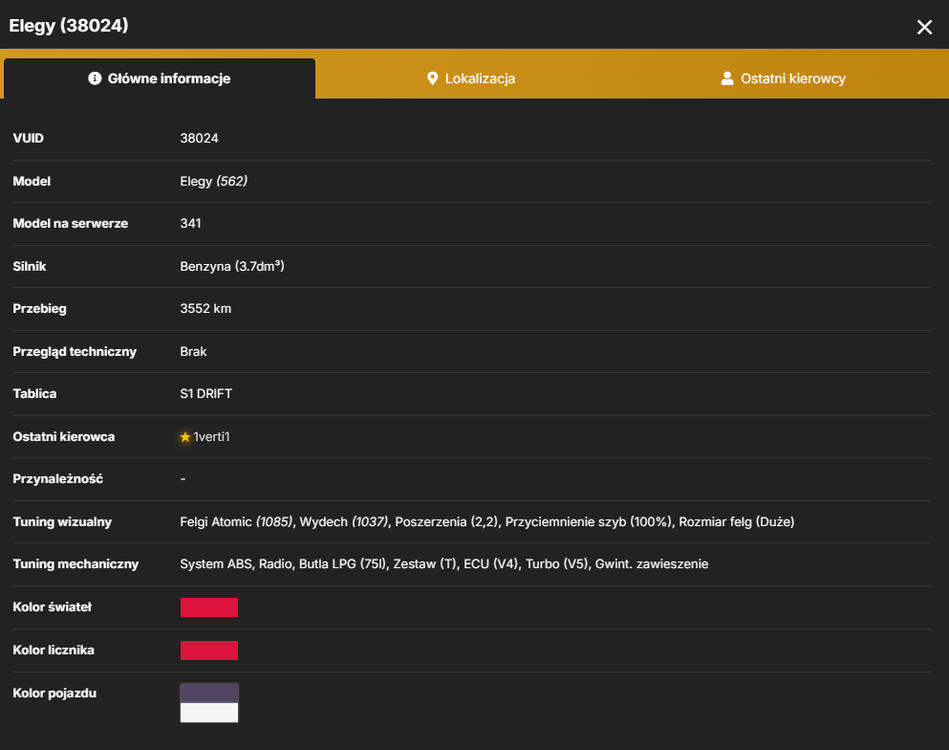Click the info icon in Główne informacje tab
The height and width of the screenshot is (750, 949).
click(94, 78)
